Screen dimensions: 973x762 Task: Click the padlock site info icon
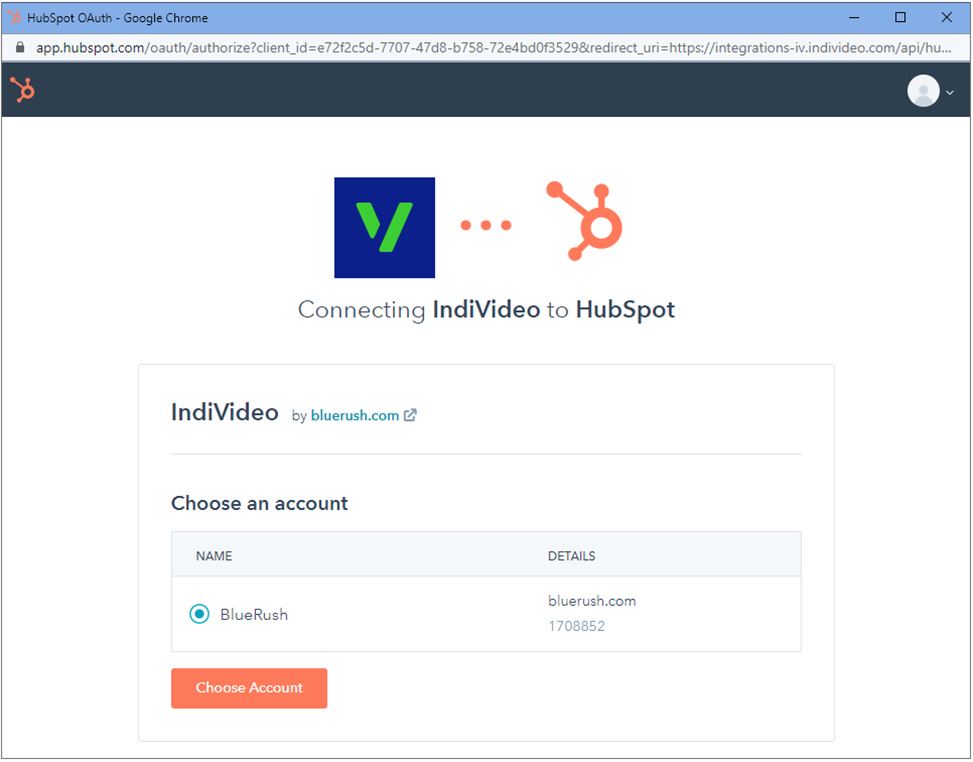click(x=19, y=48)
